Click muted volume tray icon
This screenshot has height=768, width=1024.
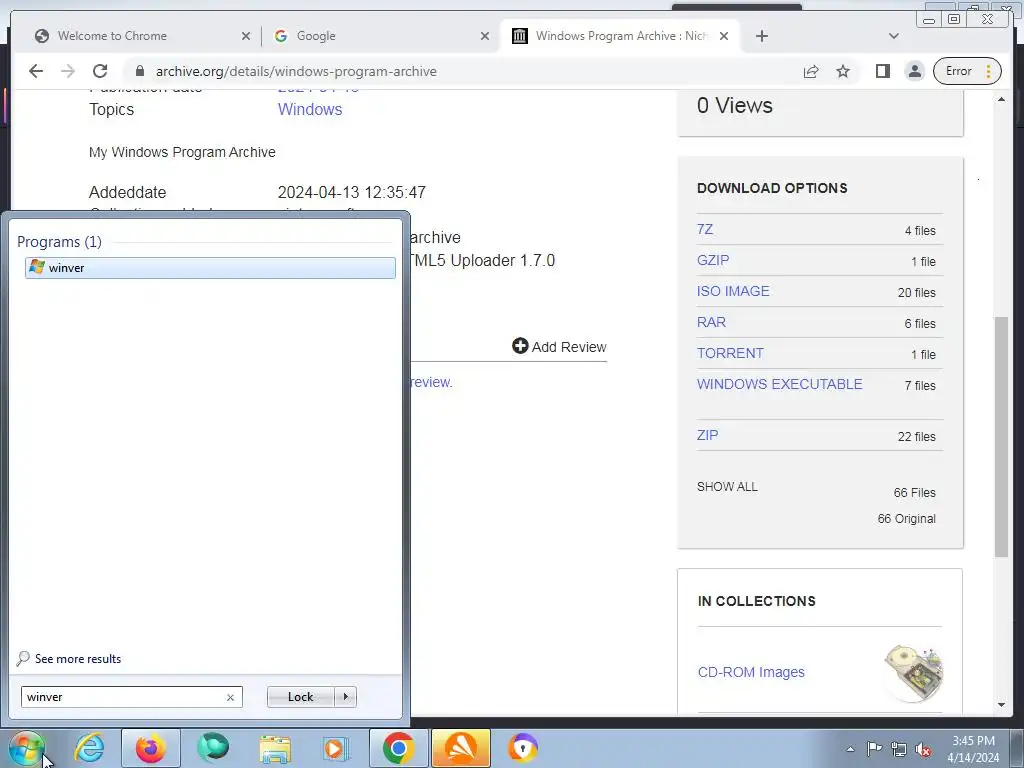pos(923,749)
